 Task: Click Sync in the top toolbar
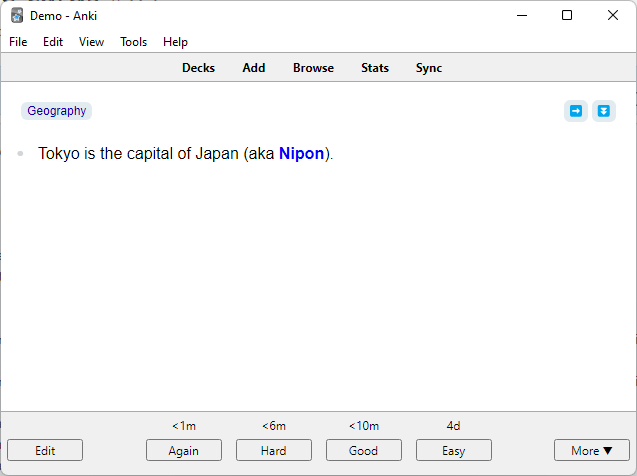click(x=429, y=68)
